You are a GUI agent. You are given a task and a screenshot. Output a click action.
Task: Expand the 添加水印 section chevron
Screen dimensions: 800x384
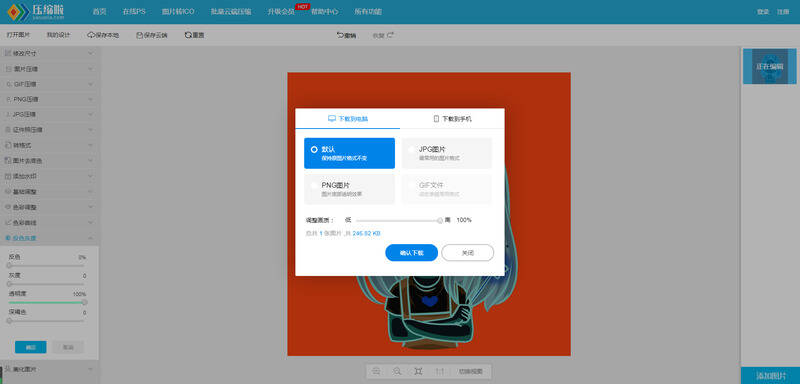coord(90,176)
